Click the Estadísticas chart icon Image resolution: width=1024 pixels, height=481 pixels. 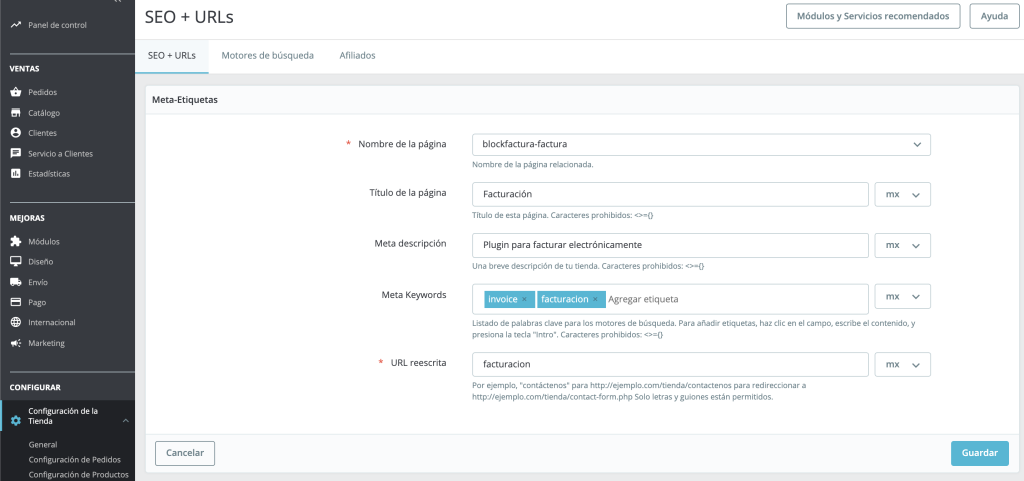click(16, 174)
